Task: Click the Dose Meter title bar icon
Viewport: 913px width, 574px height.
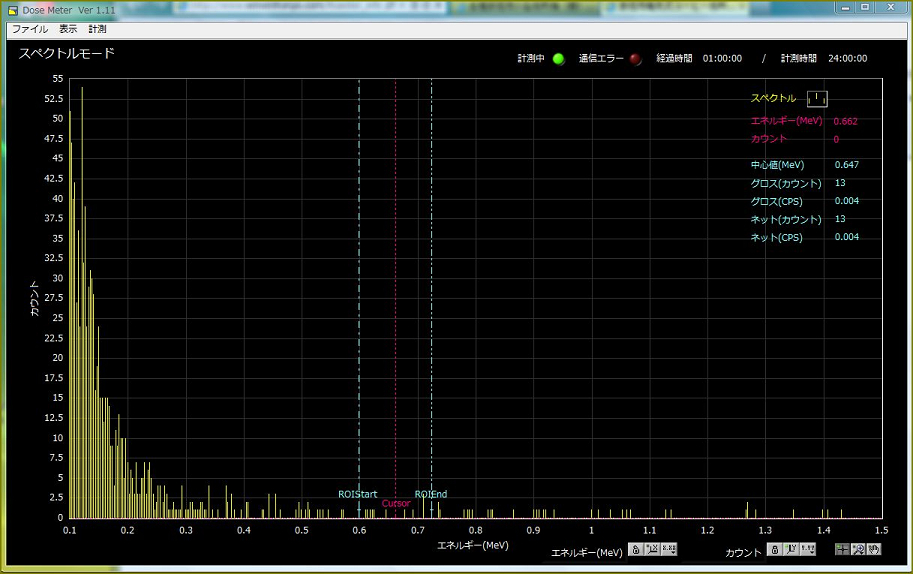Action: point(12,9)
